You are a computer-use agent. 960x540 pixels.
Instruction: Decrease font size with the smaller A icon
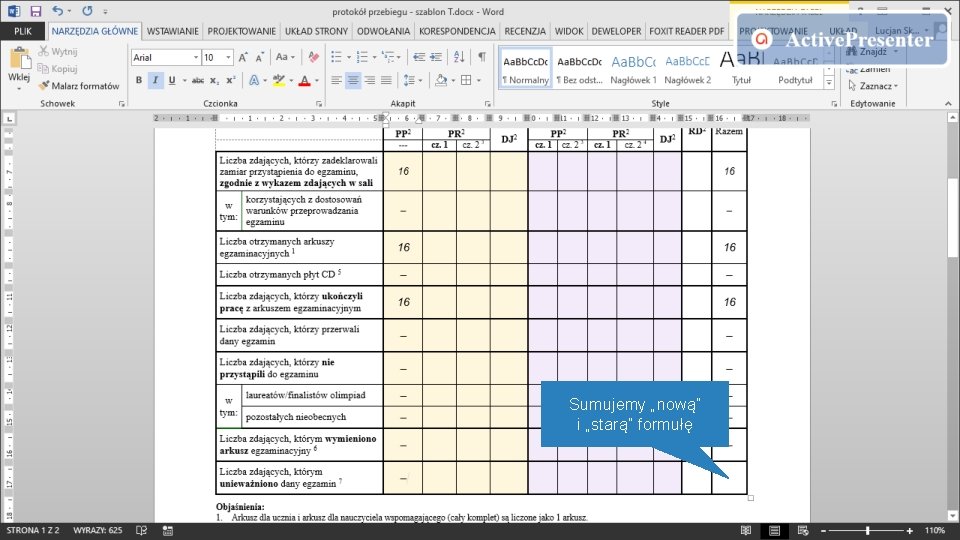pyautogui.click(x=259, y=58)
